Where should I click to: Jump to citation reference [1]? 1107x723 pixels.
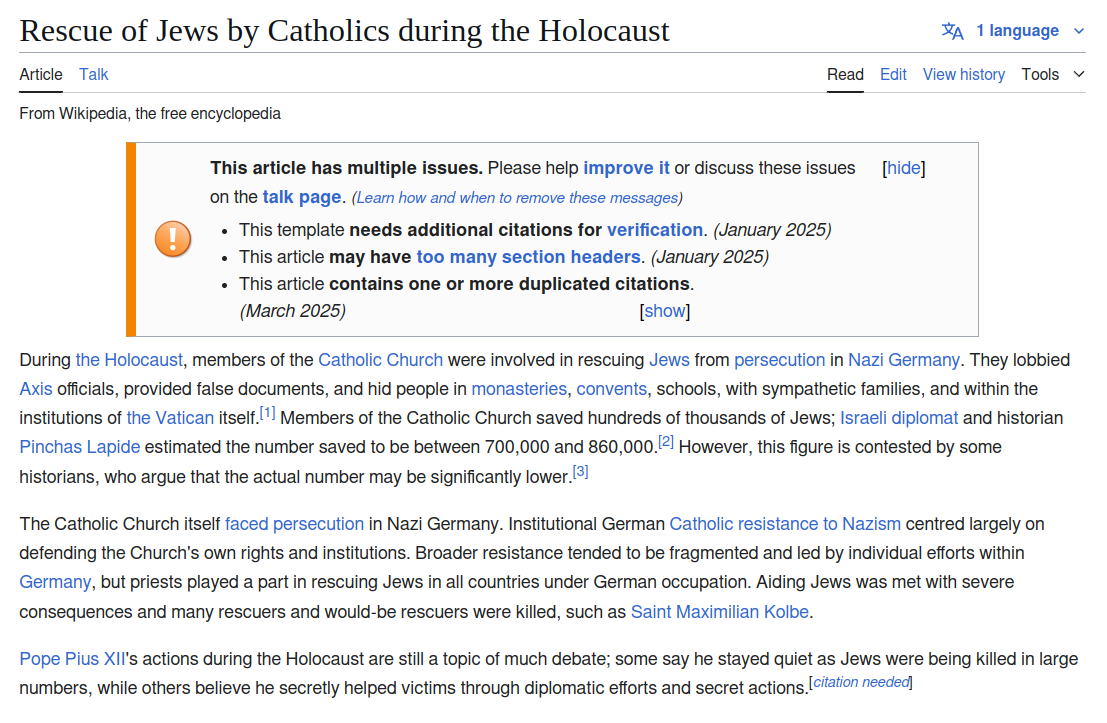[x=268, y=412]
